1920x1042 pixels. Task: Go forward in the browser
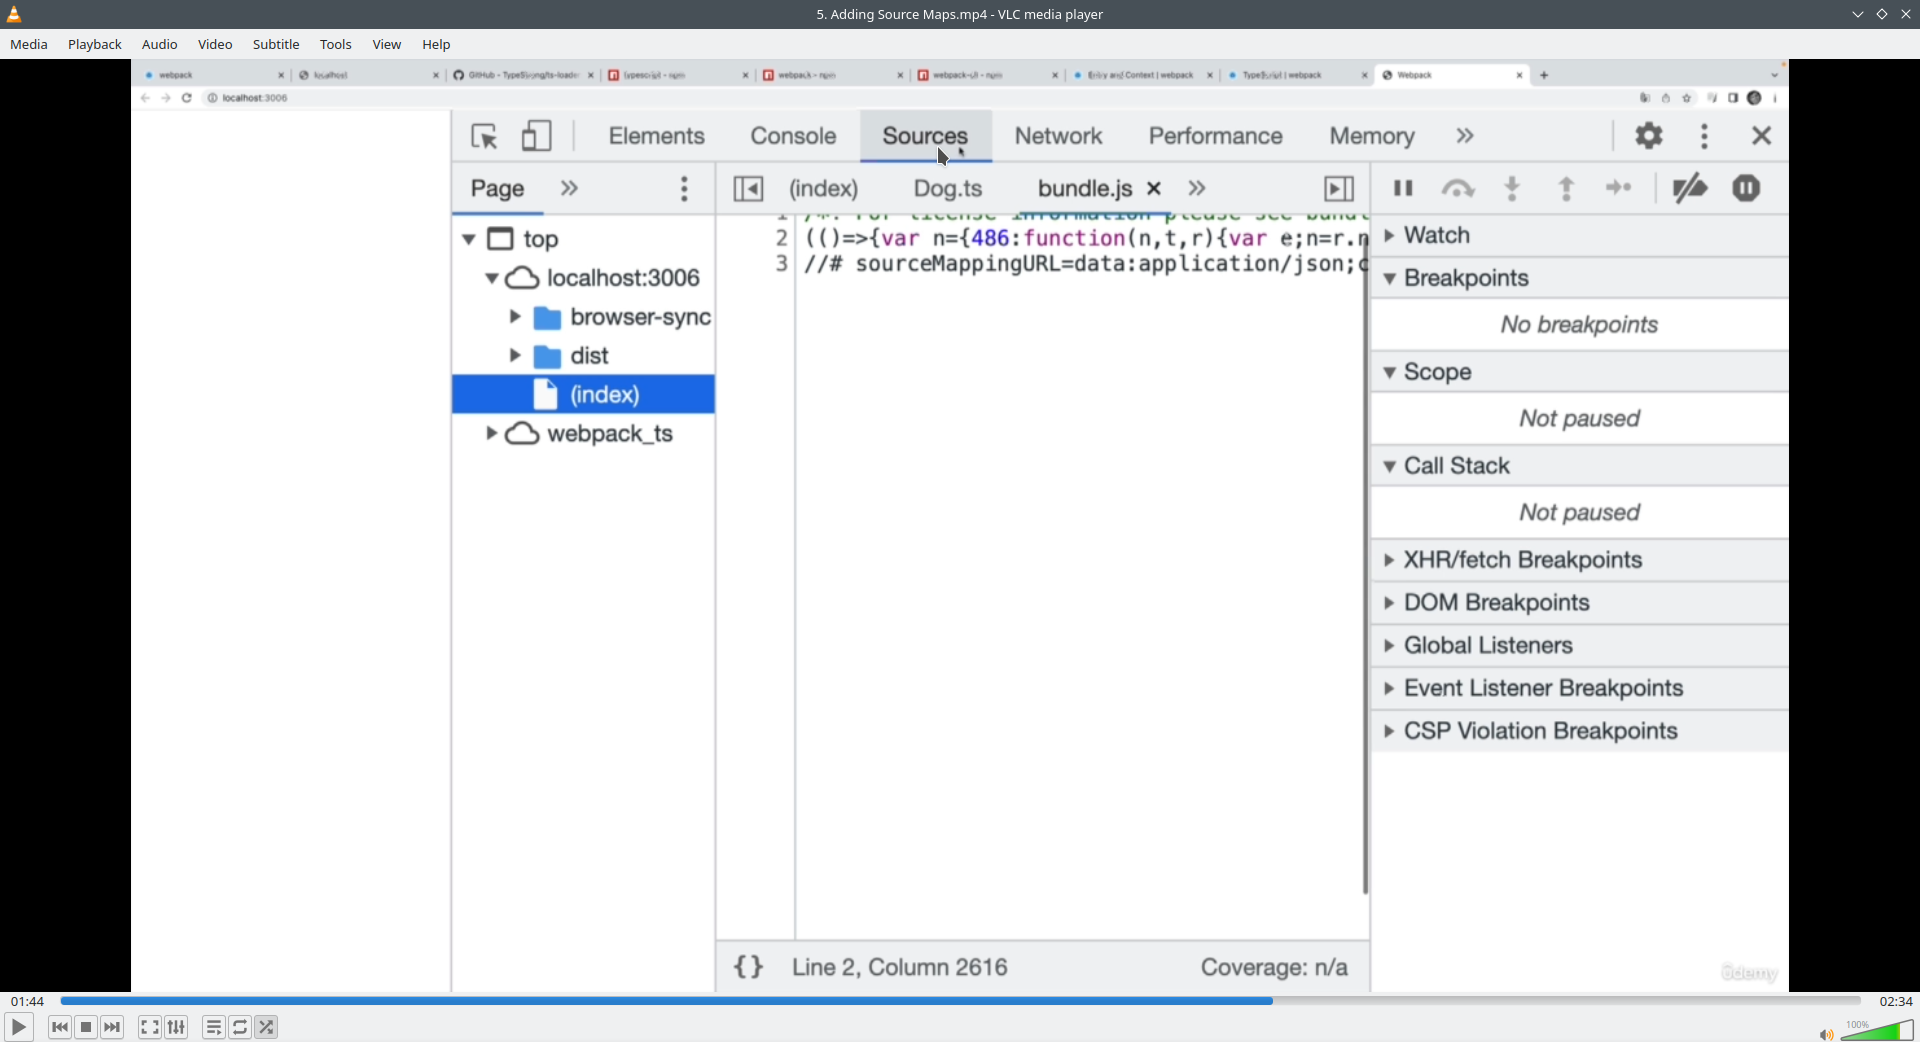(166, 98)
